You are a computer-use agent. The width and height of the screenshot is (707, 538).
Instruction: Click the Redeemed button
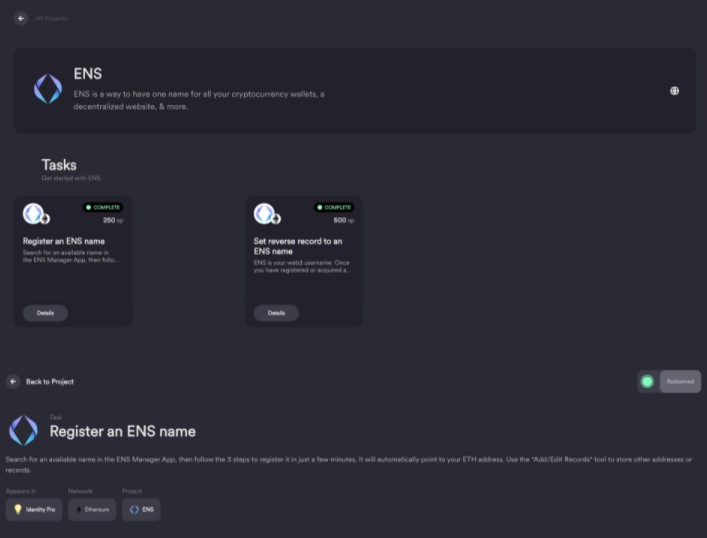click(680, 382)
